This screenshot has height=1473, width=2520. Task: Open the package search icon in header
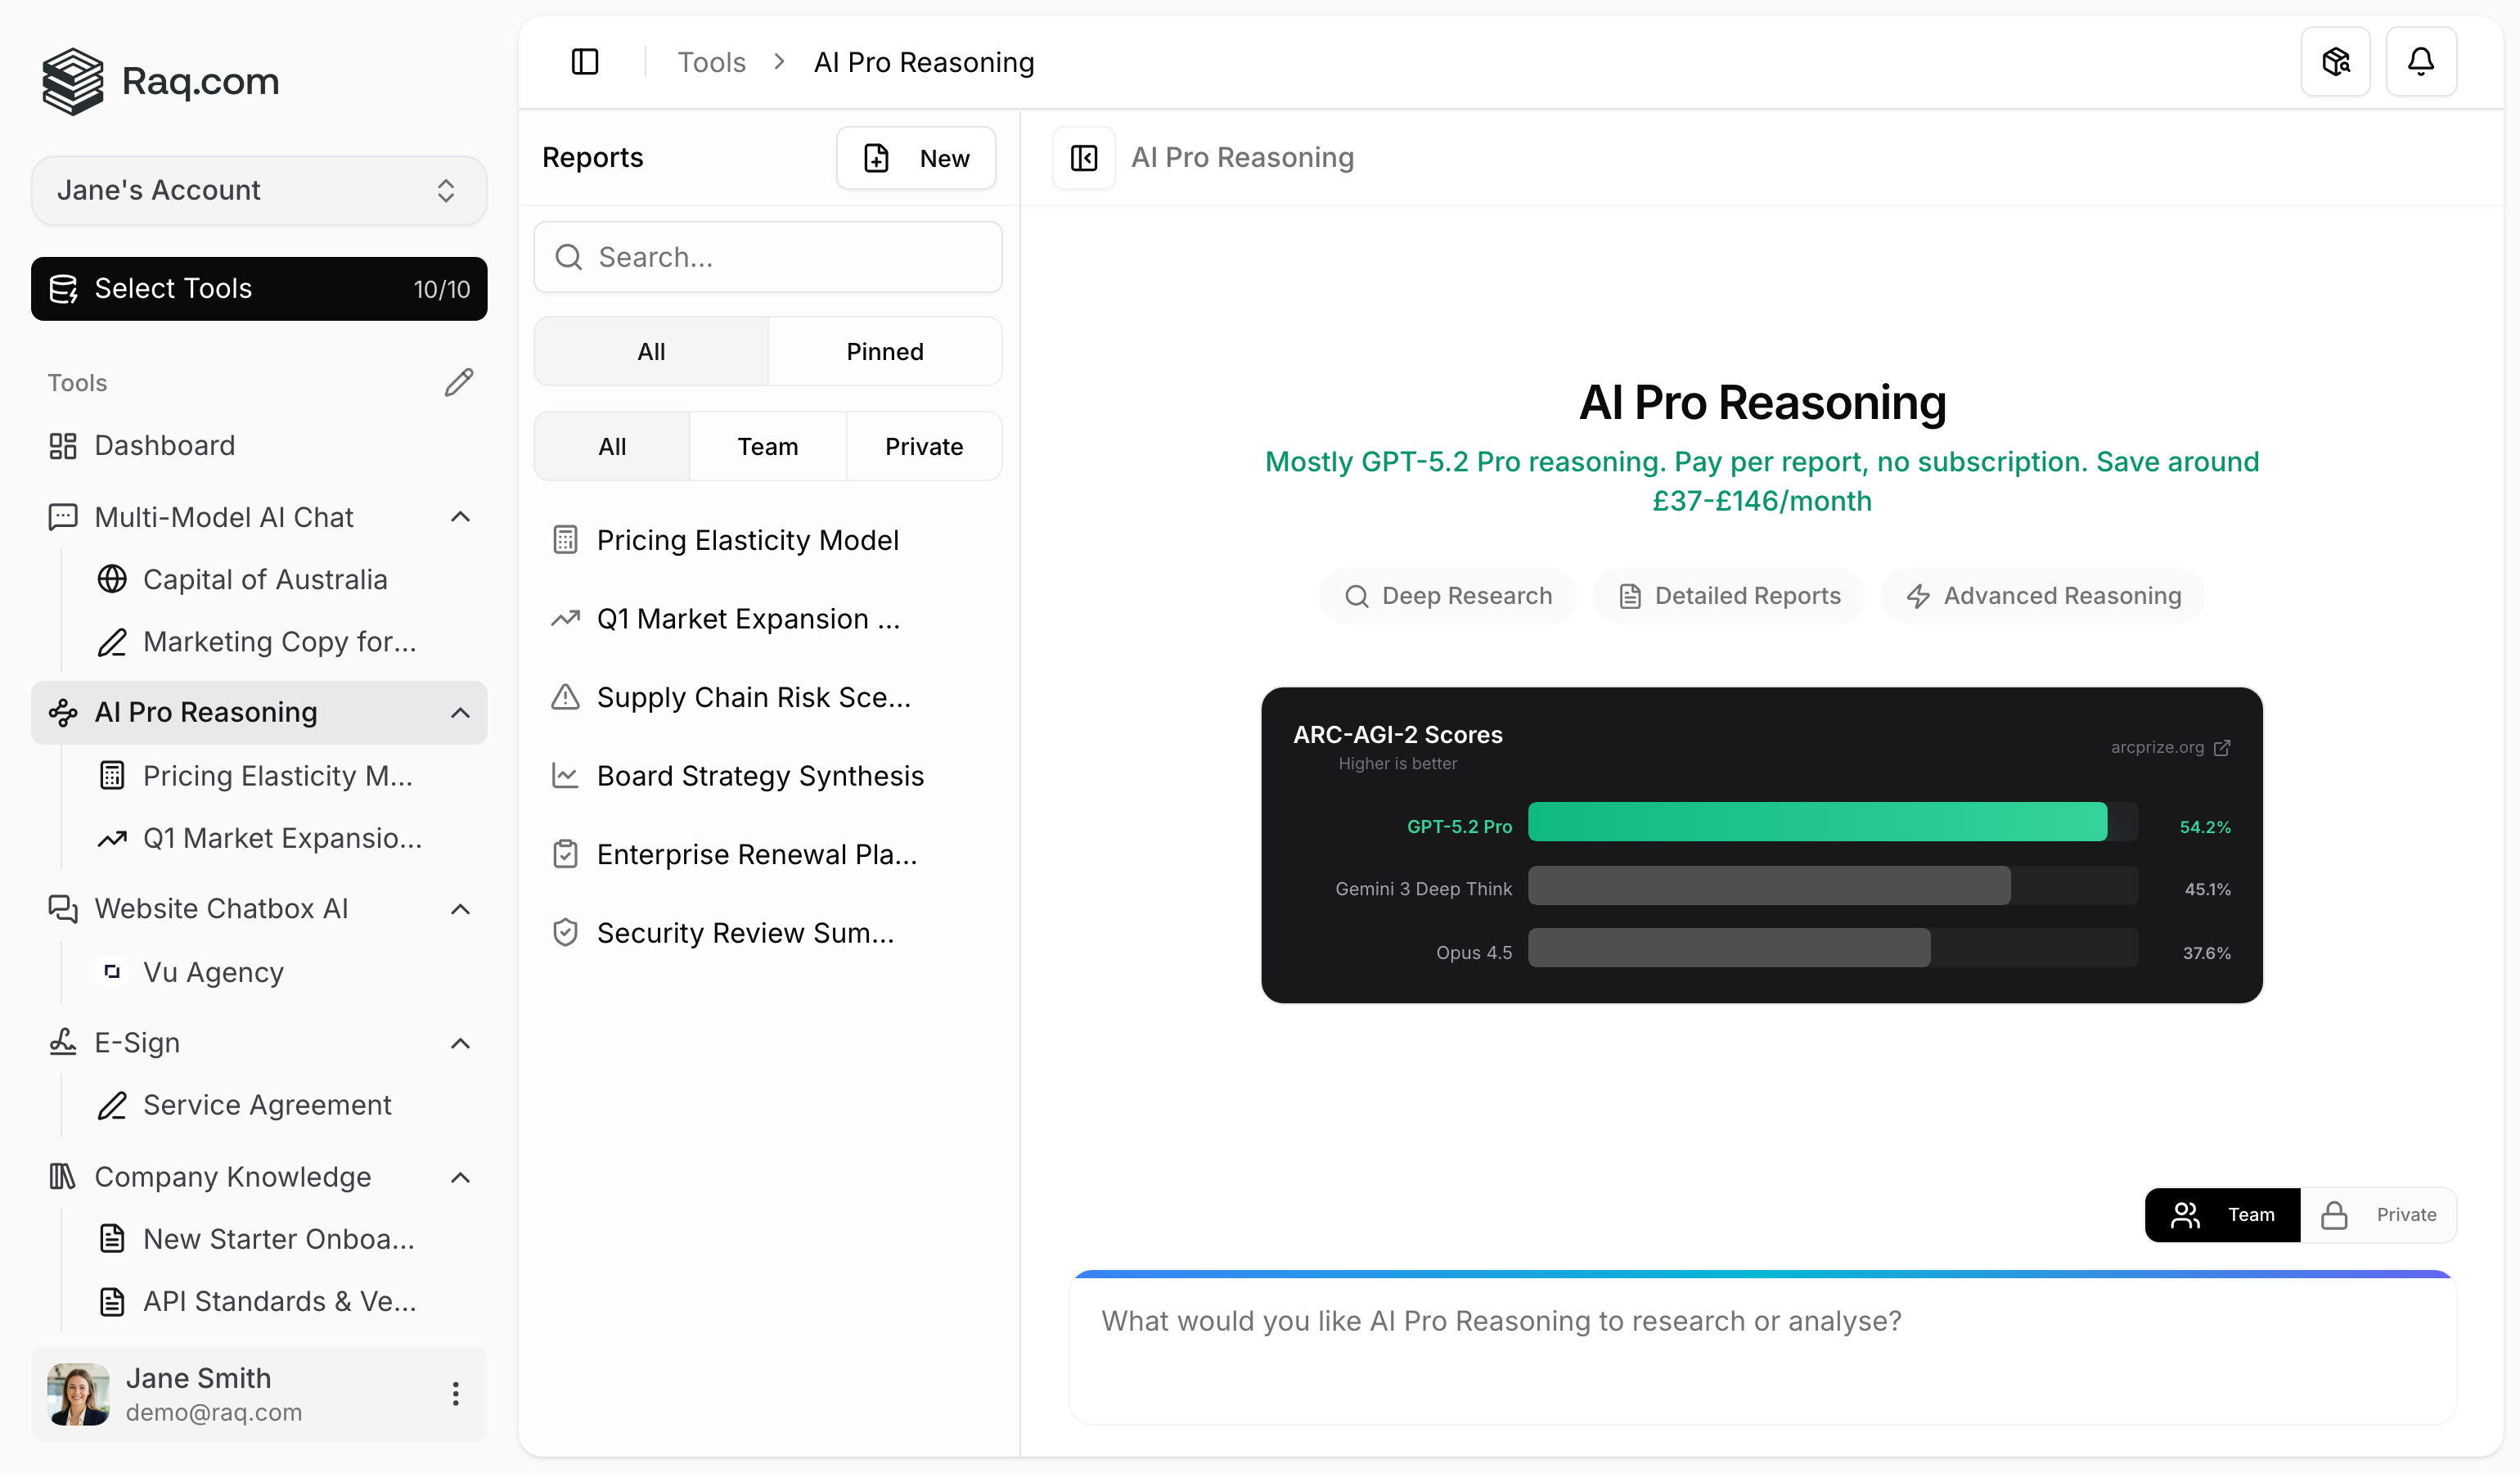pos(2335,62)
